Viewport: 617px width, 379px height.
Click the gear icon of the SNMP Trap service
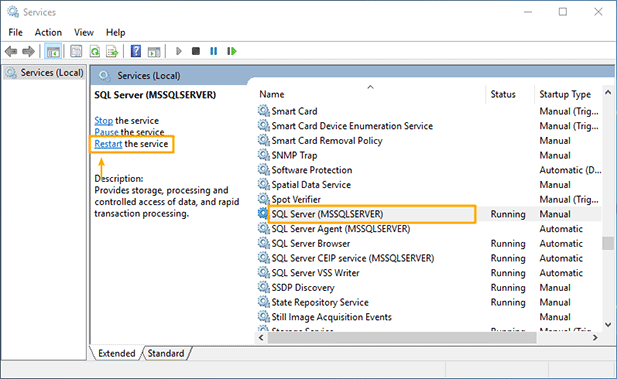[x=263, y=155]
